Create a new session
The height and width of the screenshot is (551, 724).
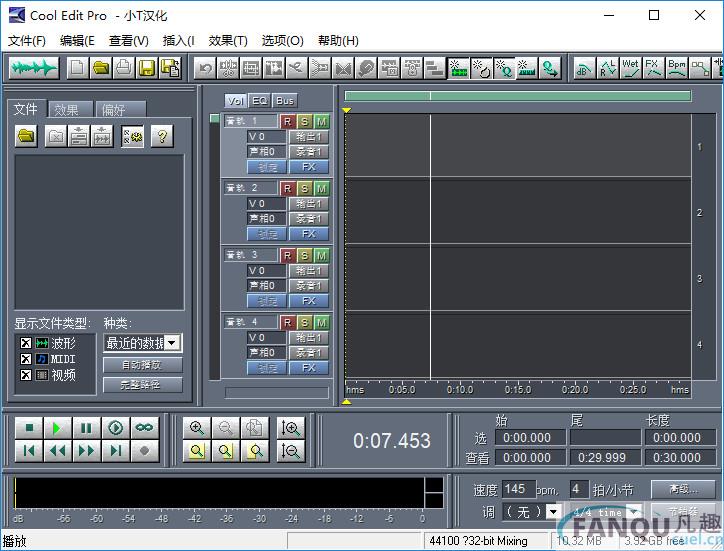coord(77,68)
